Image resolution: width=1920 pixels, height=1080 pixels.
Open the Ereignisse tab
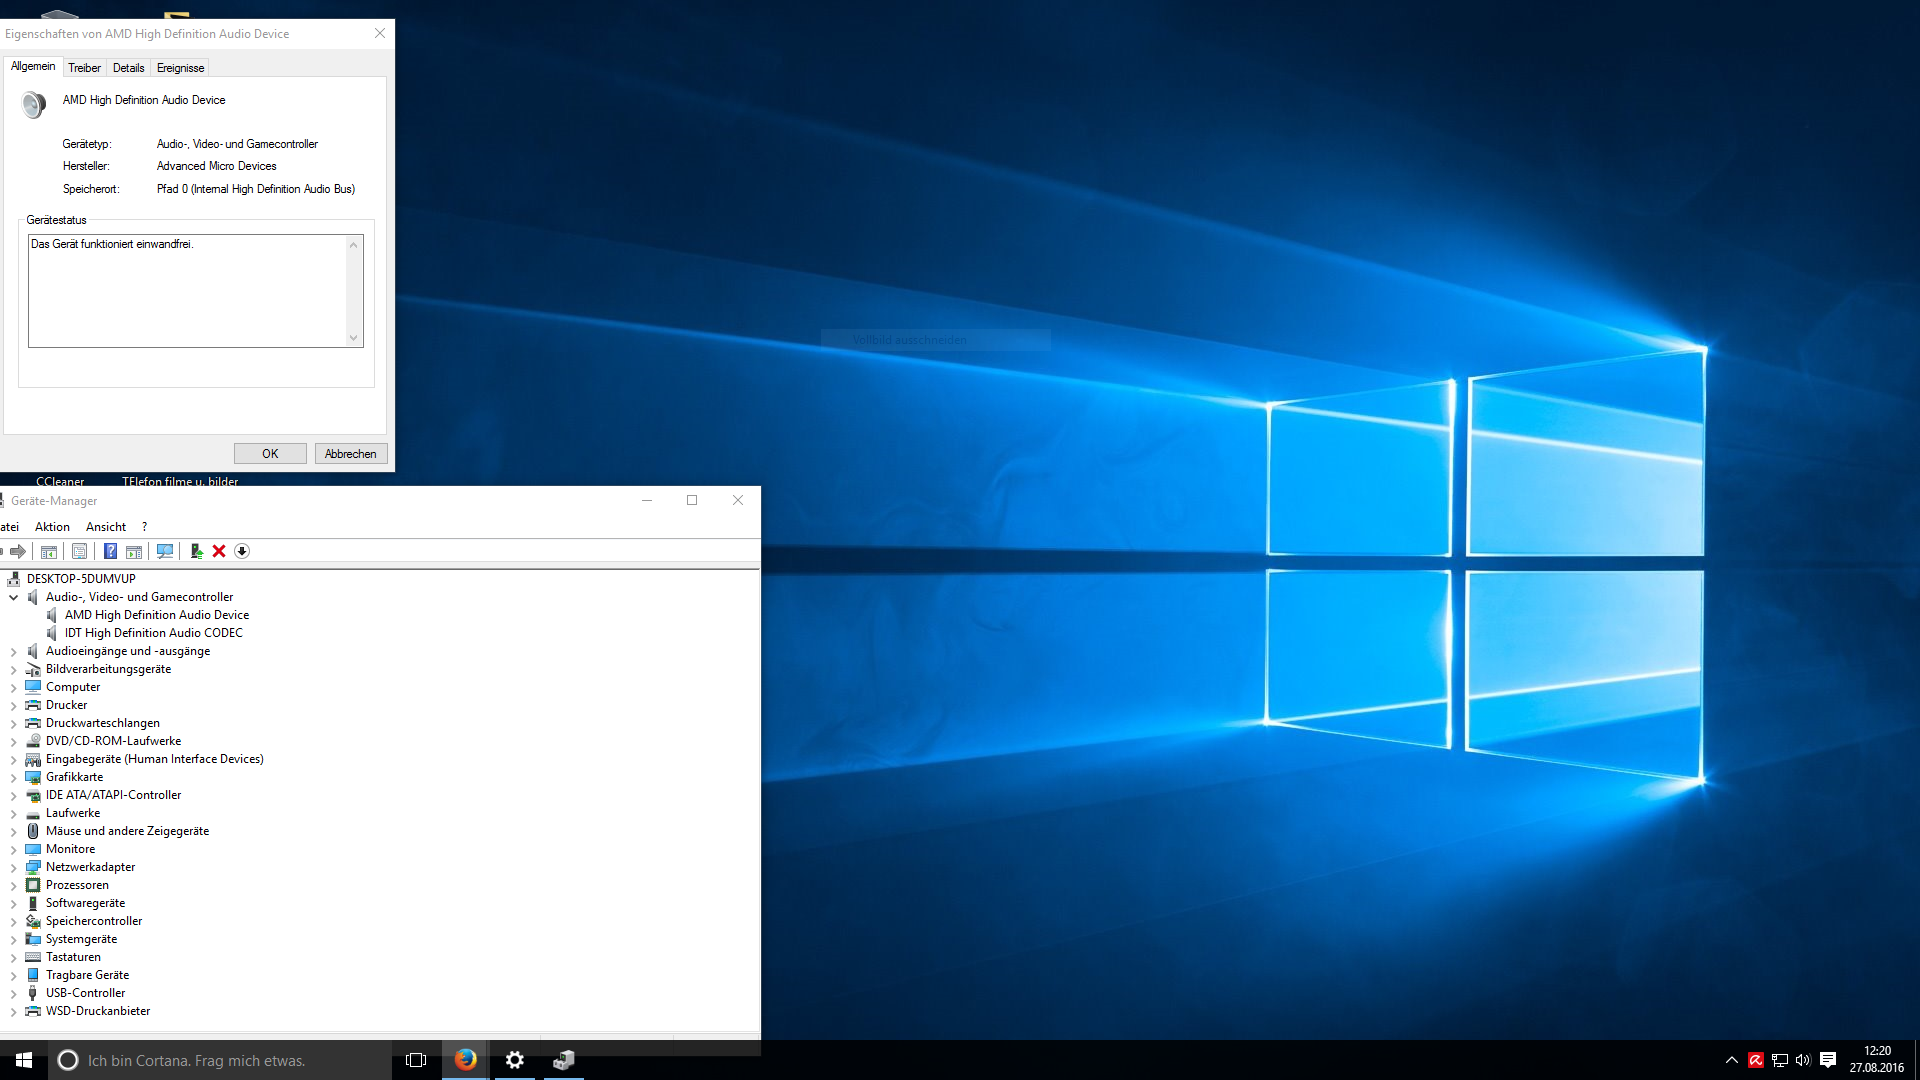180,68
